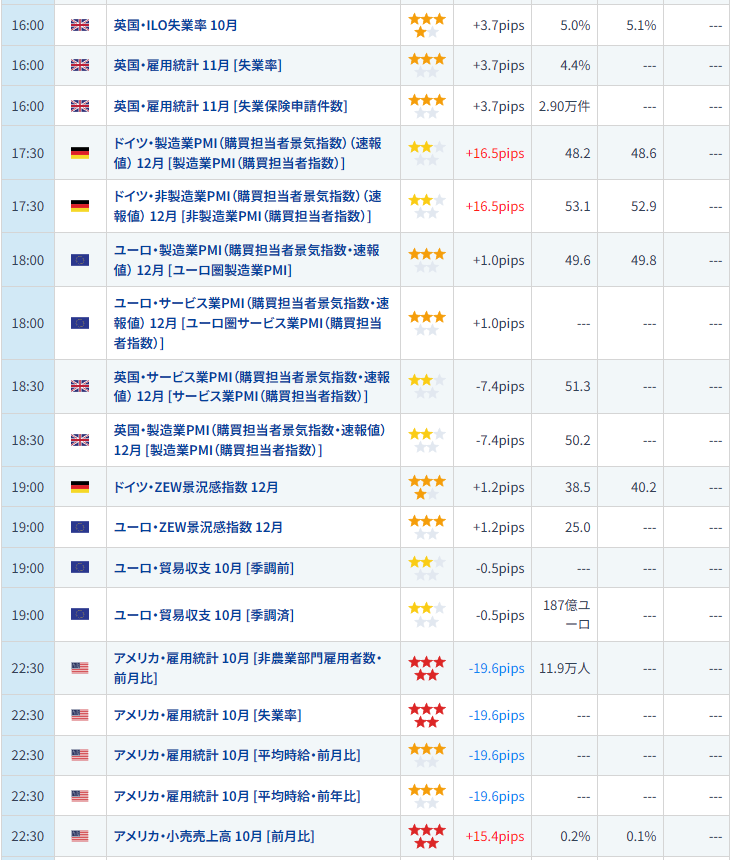The height and width of the screenshot is (860, 732).
Task: Open アメリカ・雇用統計 [平均時給・前年比] link
Action: pos(237,796)
